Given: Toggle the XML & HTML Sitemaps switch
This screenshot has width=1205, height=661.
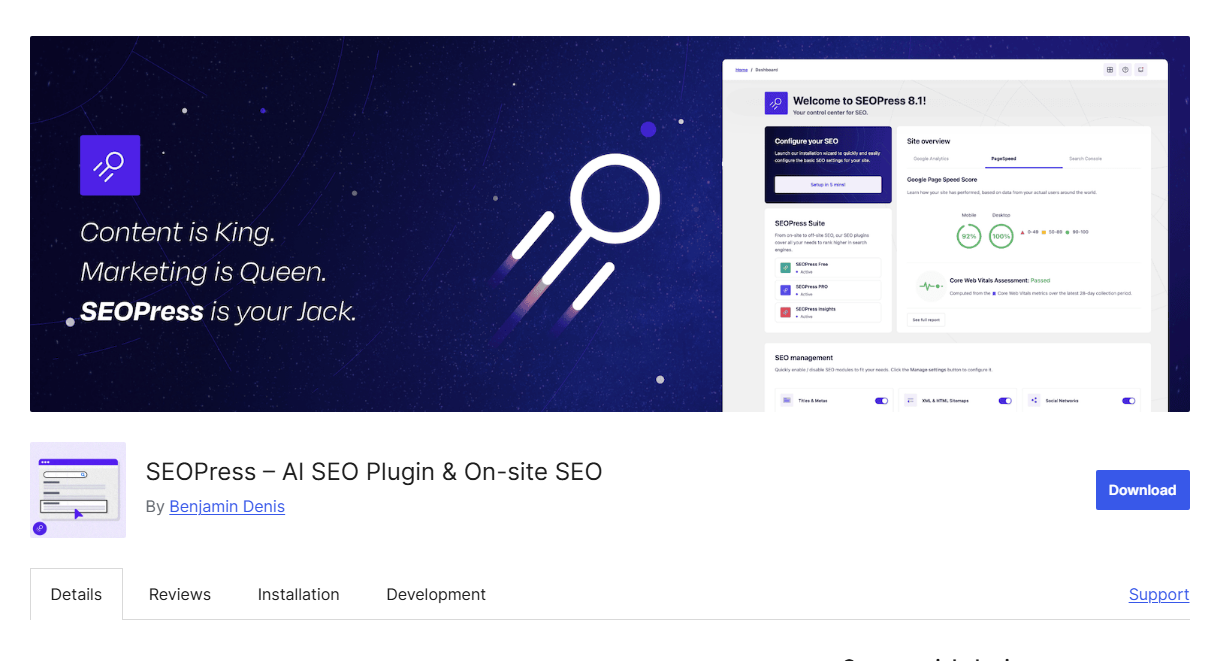Looking at the screenshot, I should click(1005, 400).
